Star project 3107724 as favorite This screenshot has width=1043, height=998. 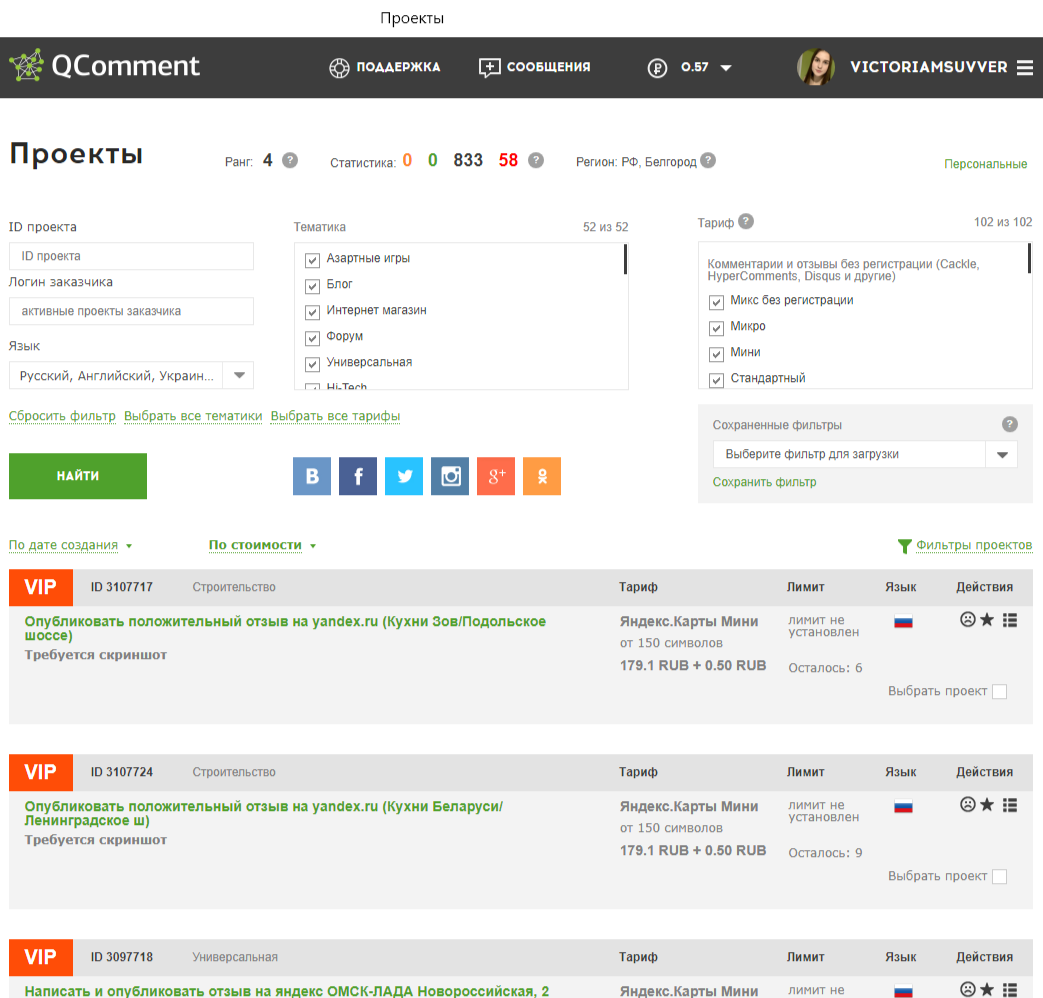click(x=987, y=804)
